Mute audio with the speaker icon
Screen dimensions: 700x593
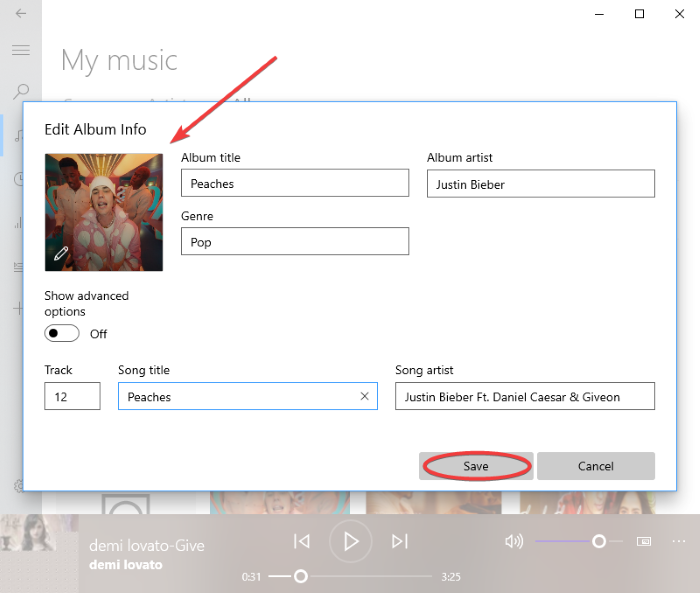click(514, 541)
